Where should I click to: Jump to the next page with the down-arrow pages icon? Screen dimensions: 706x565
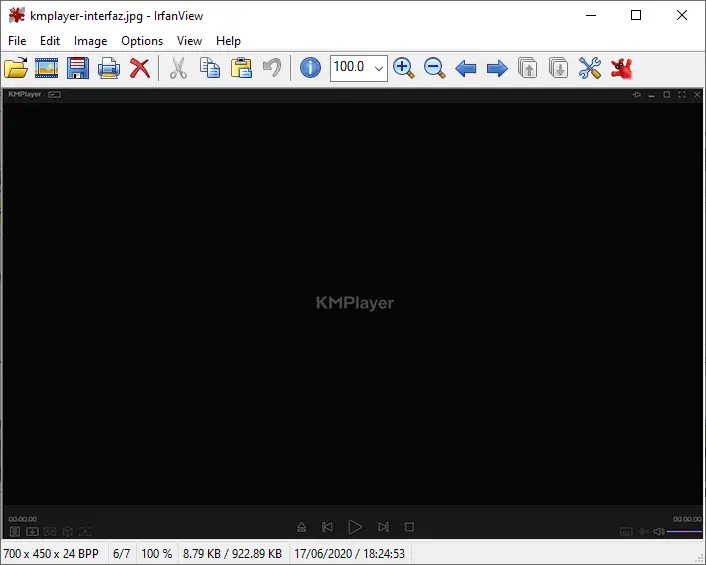(x=559, y=68)
